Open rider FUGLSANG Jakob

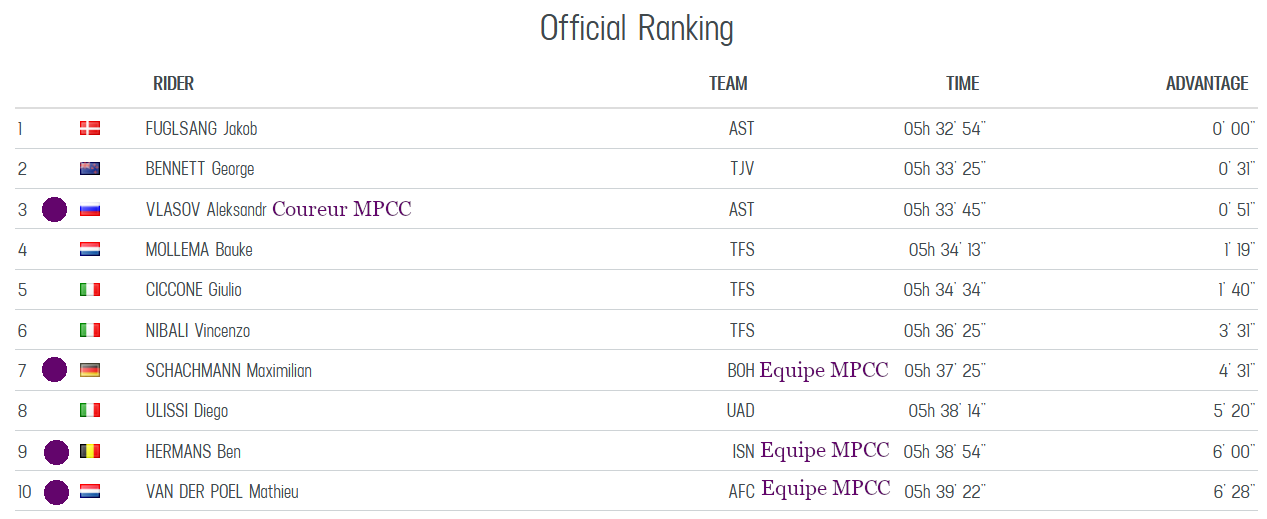(201, 129)
